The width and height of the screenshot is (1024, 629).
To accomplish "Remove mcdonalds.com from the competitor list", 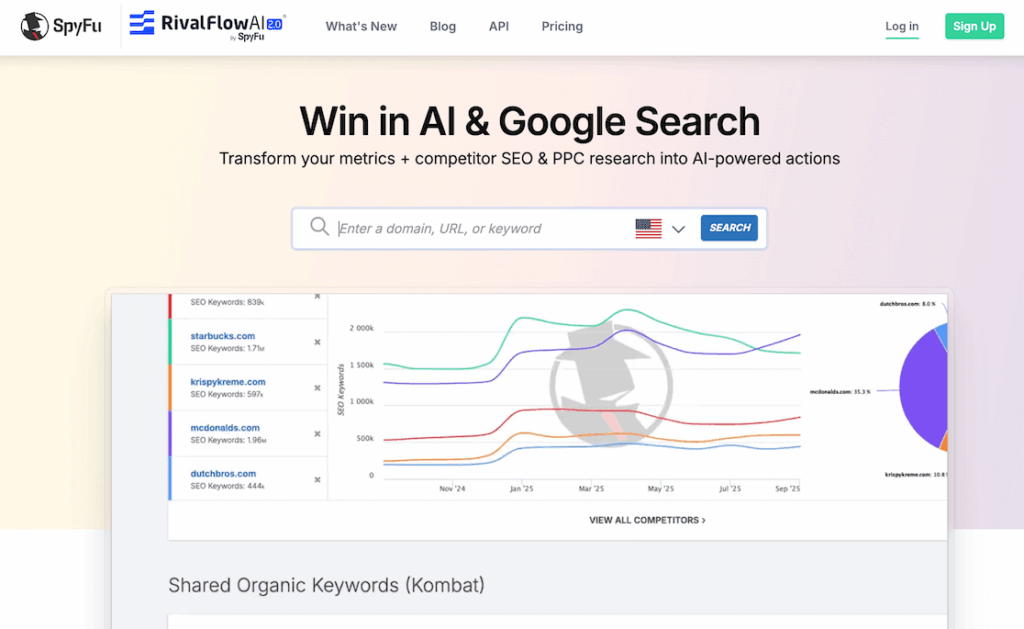I will click(x=318, y=434).
